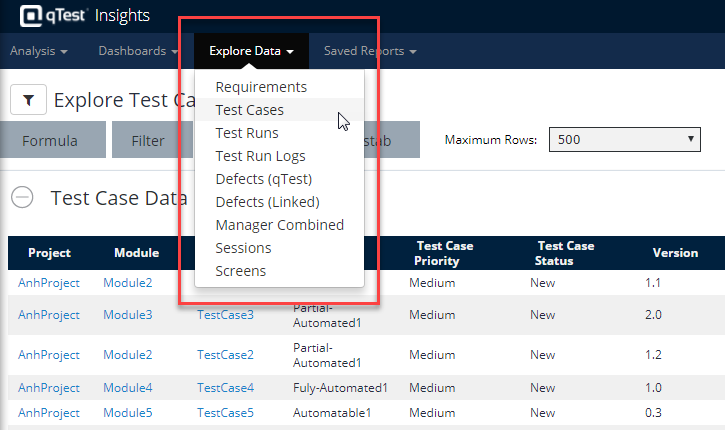Sort by Version column header
This screenshot has height=430, width=725.
coord(675,253)
